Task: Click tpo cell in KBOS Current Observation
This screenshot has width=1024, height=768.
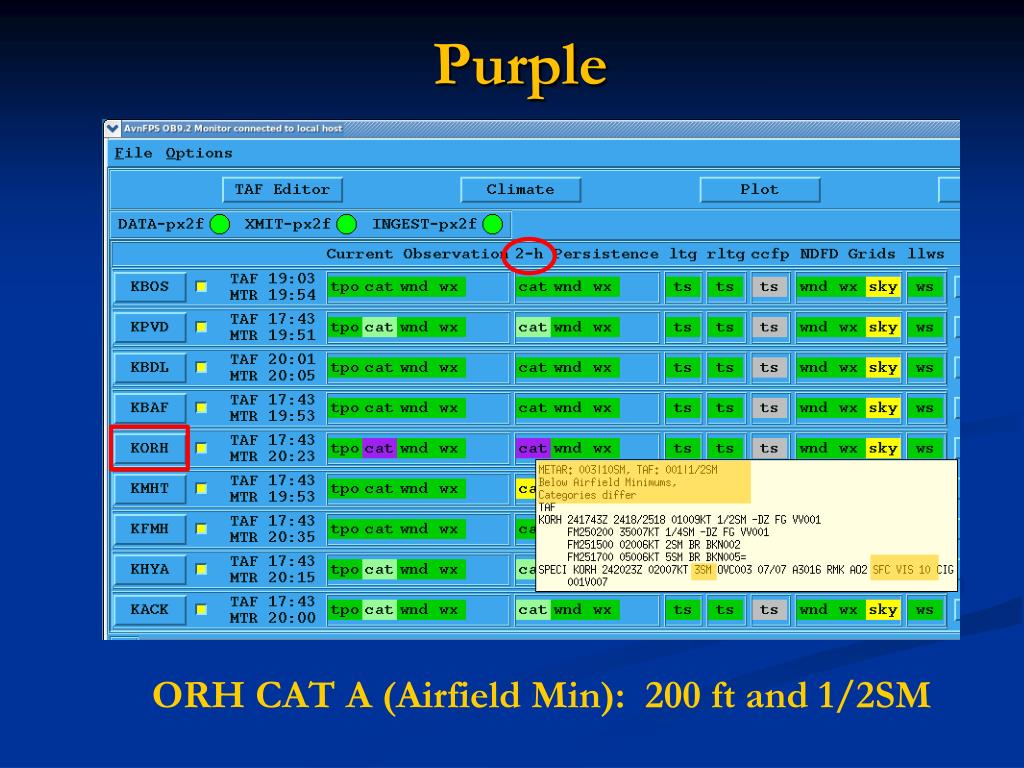Action: tap(345, 287)
